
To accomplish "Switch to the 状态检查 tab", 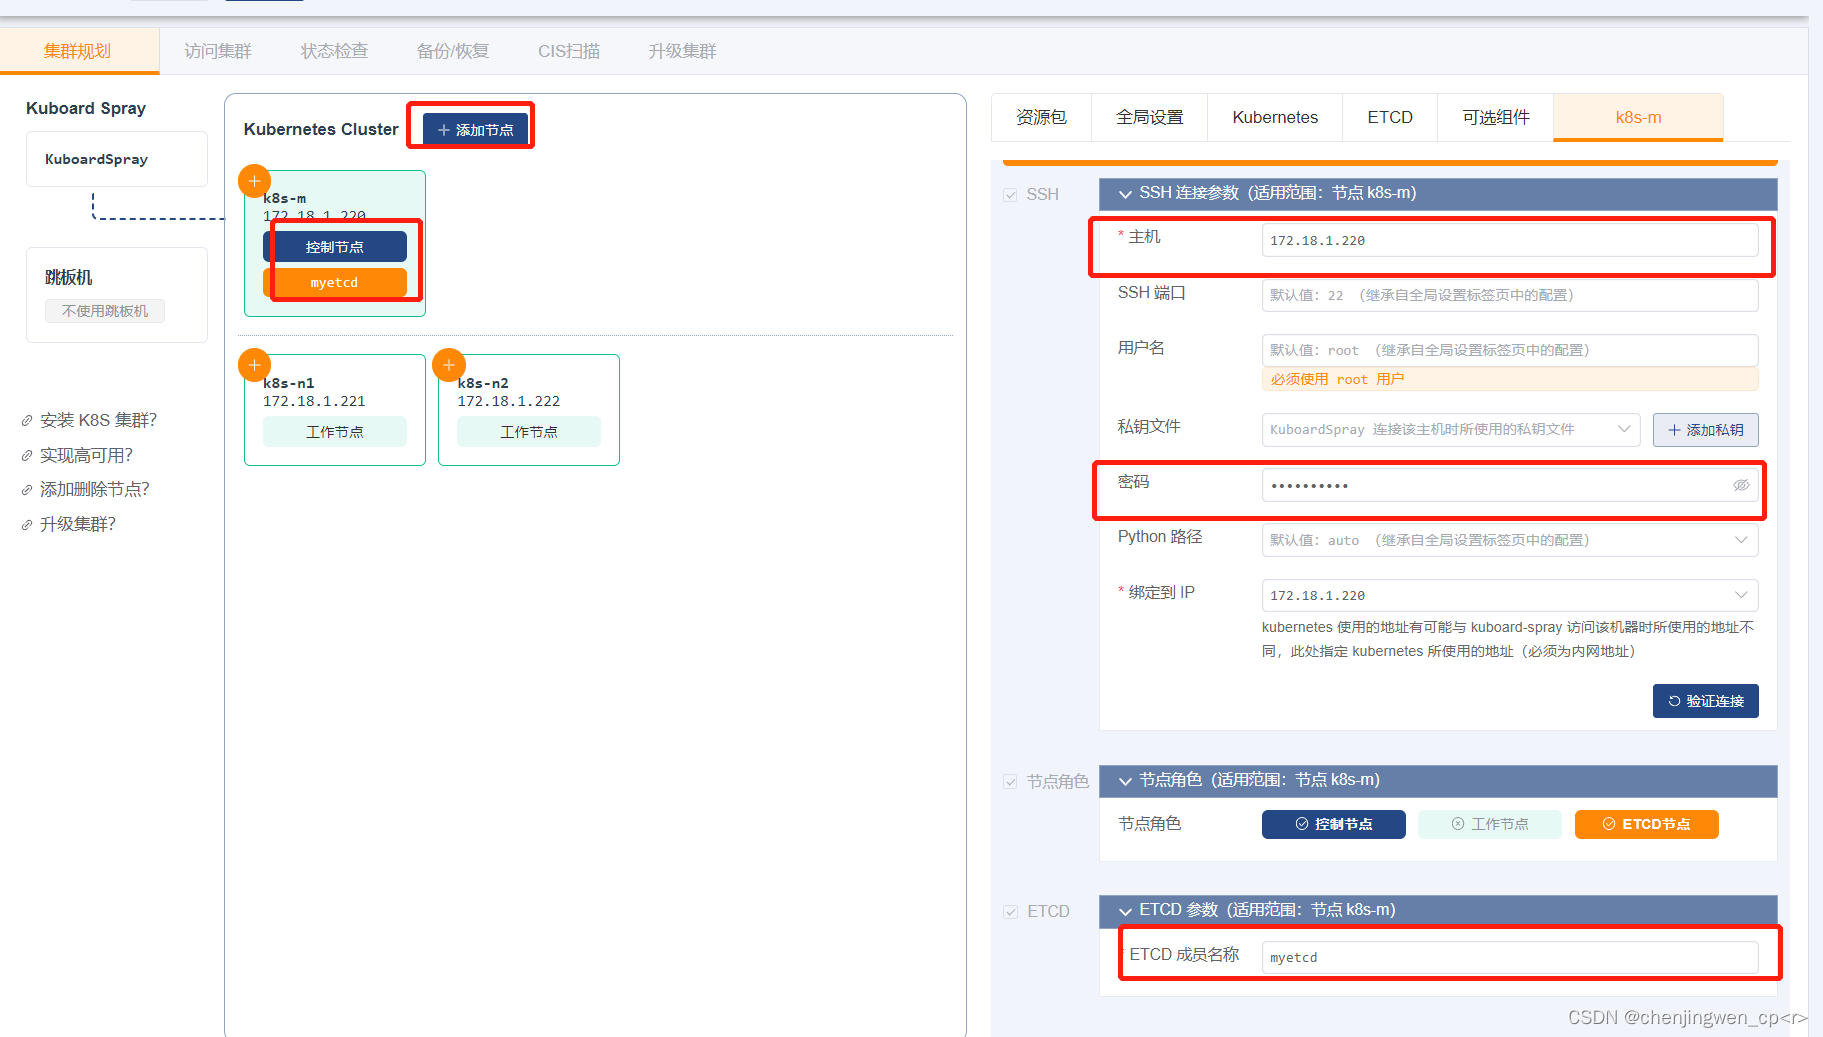I will coord(335,51).
